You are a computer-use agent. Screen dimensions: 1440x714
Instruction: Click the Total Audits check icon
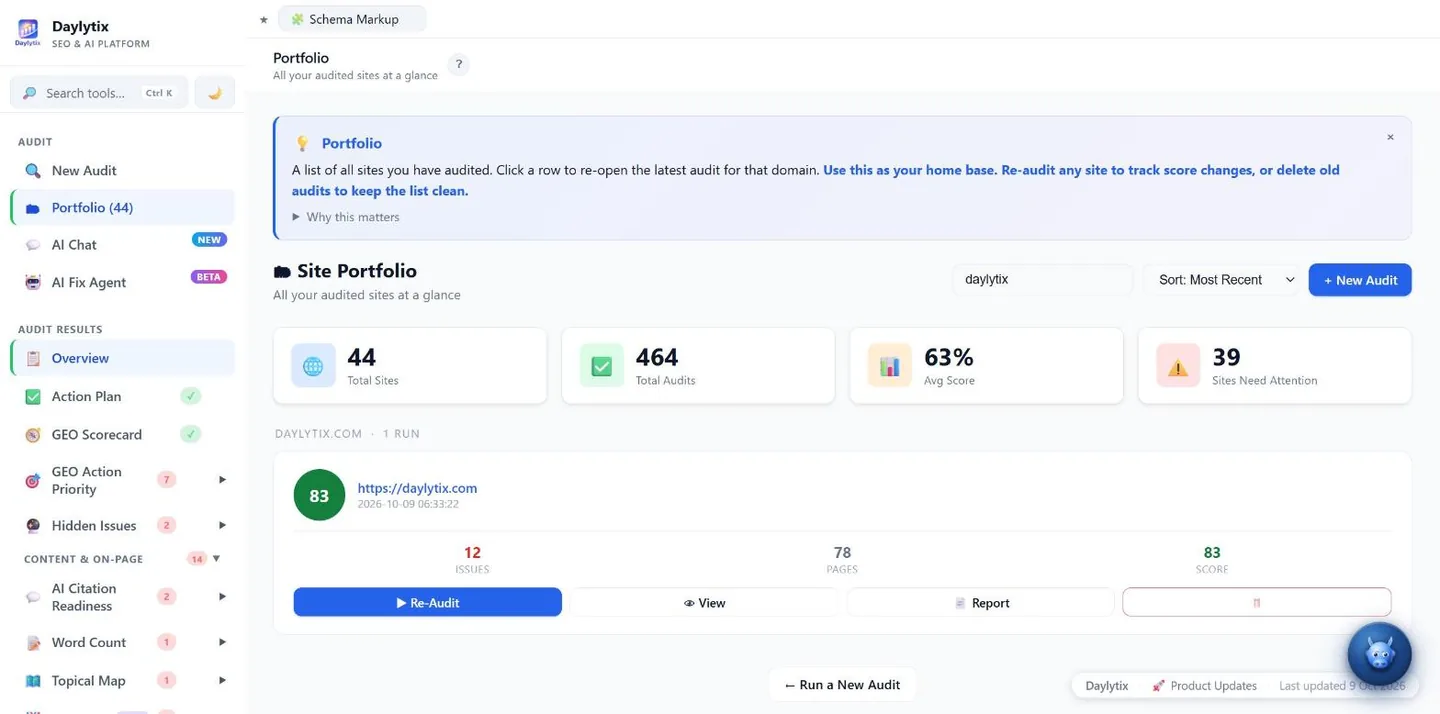pyautogui.click(x=601, y=366)
